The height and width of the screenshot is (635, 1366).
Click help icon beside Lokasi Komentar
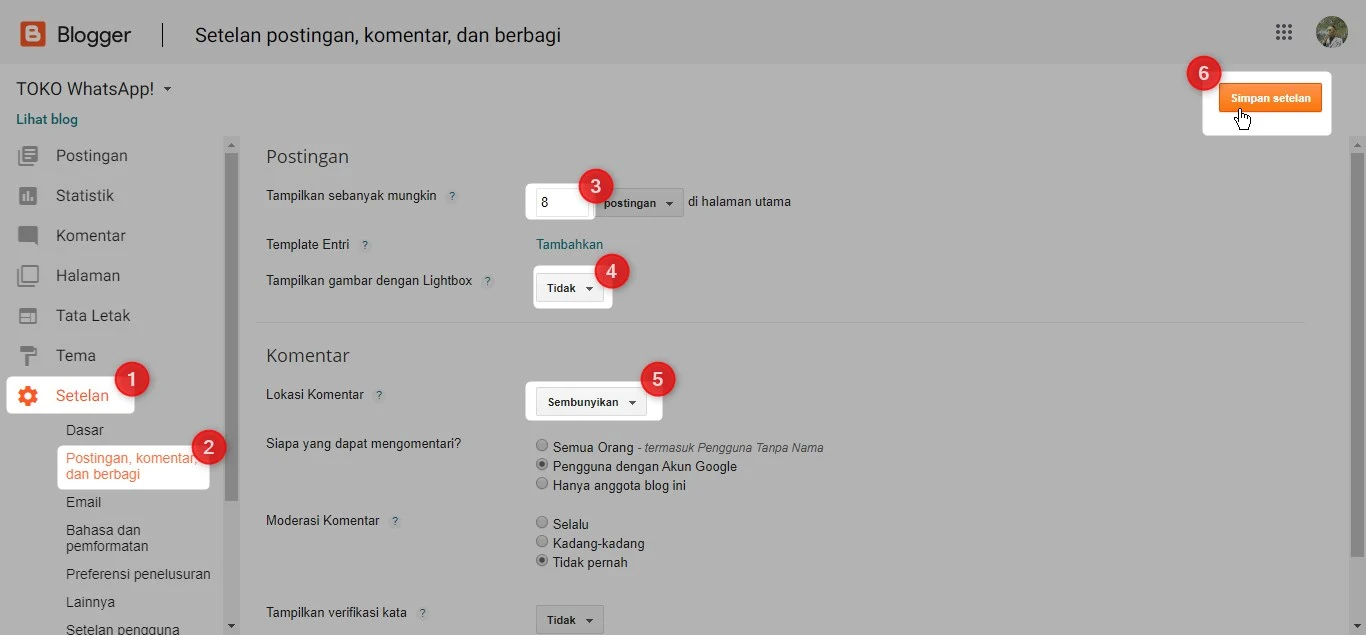pos(379,396)
